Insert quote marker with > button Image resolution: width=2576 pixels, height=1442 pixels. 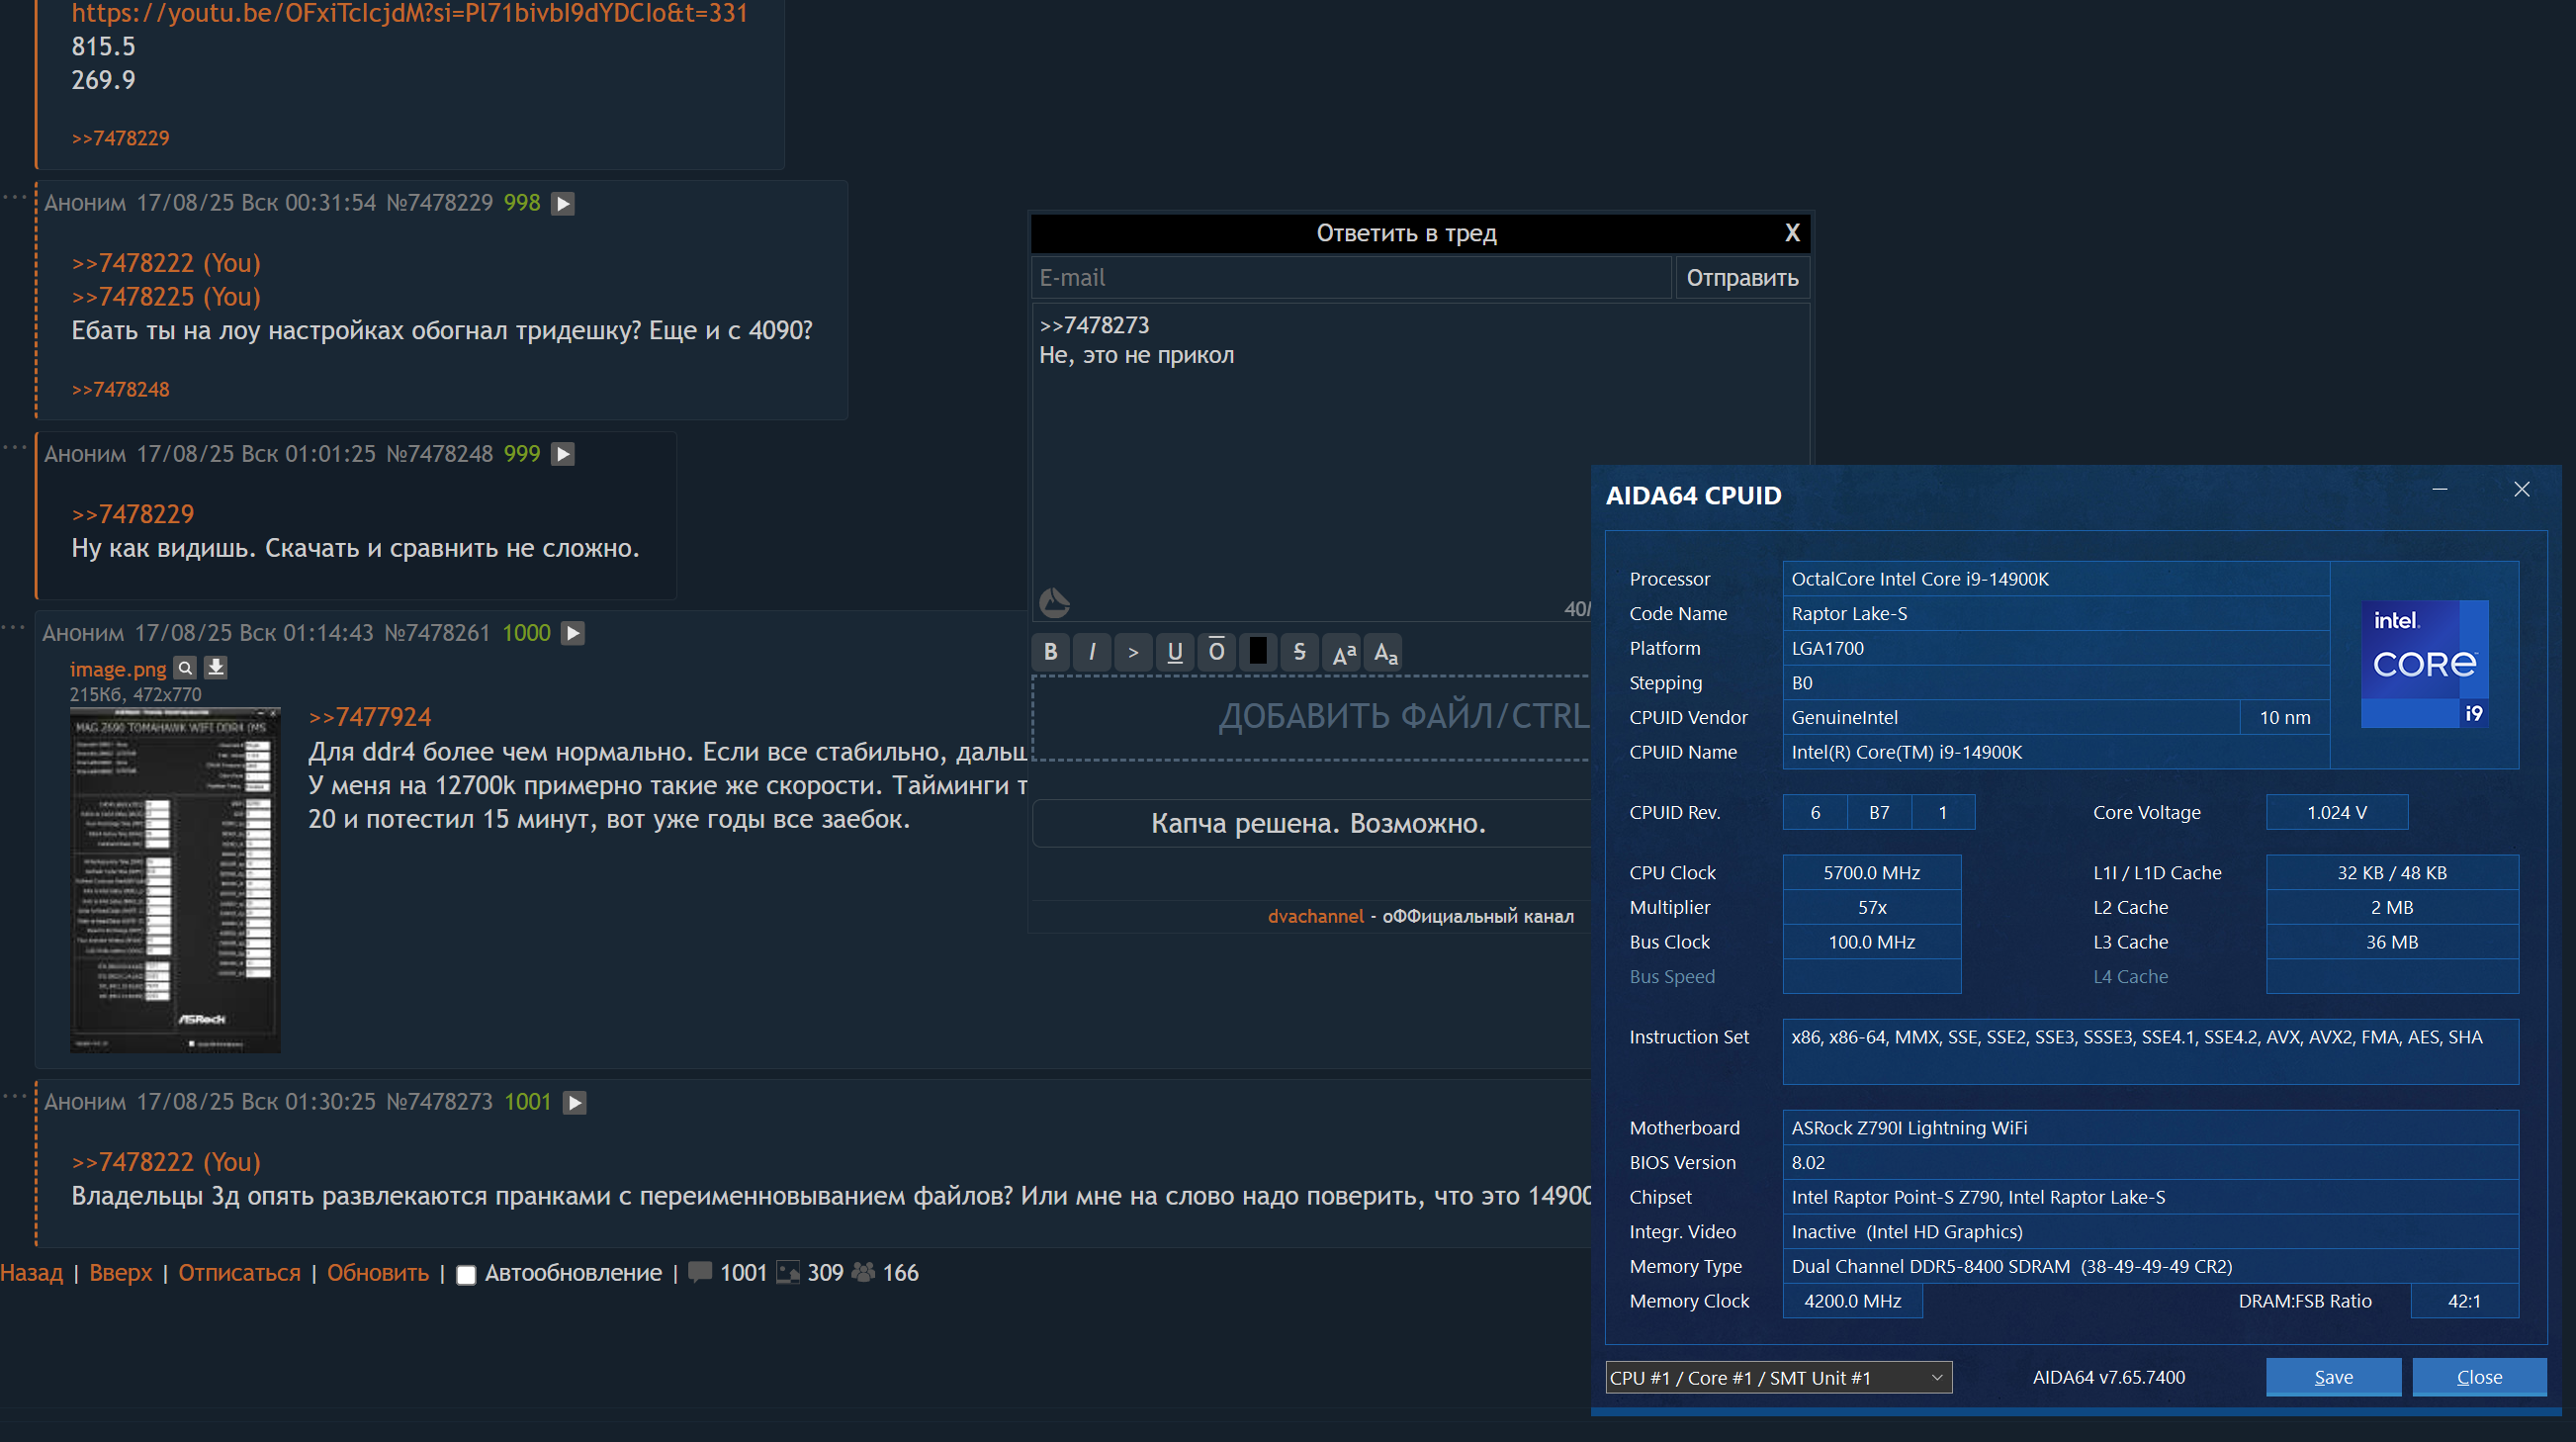point(1133,652)
